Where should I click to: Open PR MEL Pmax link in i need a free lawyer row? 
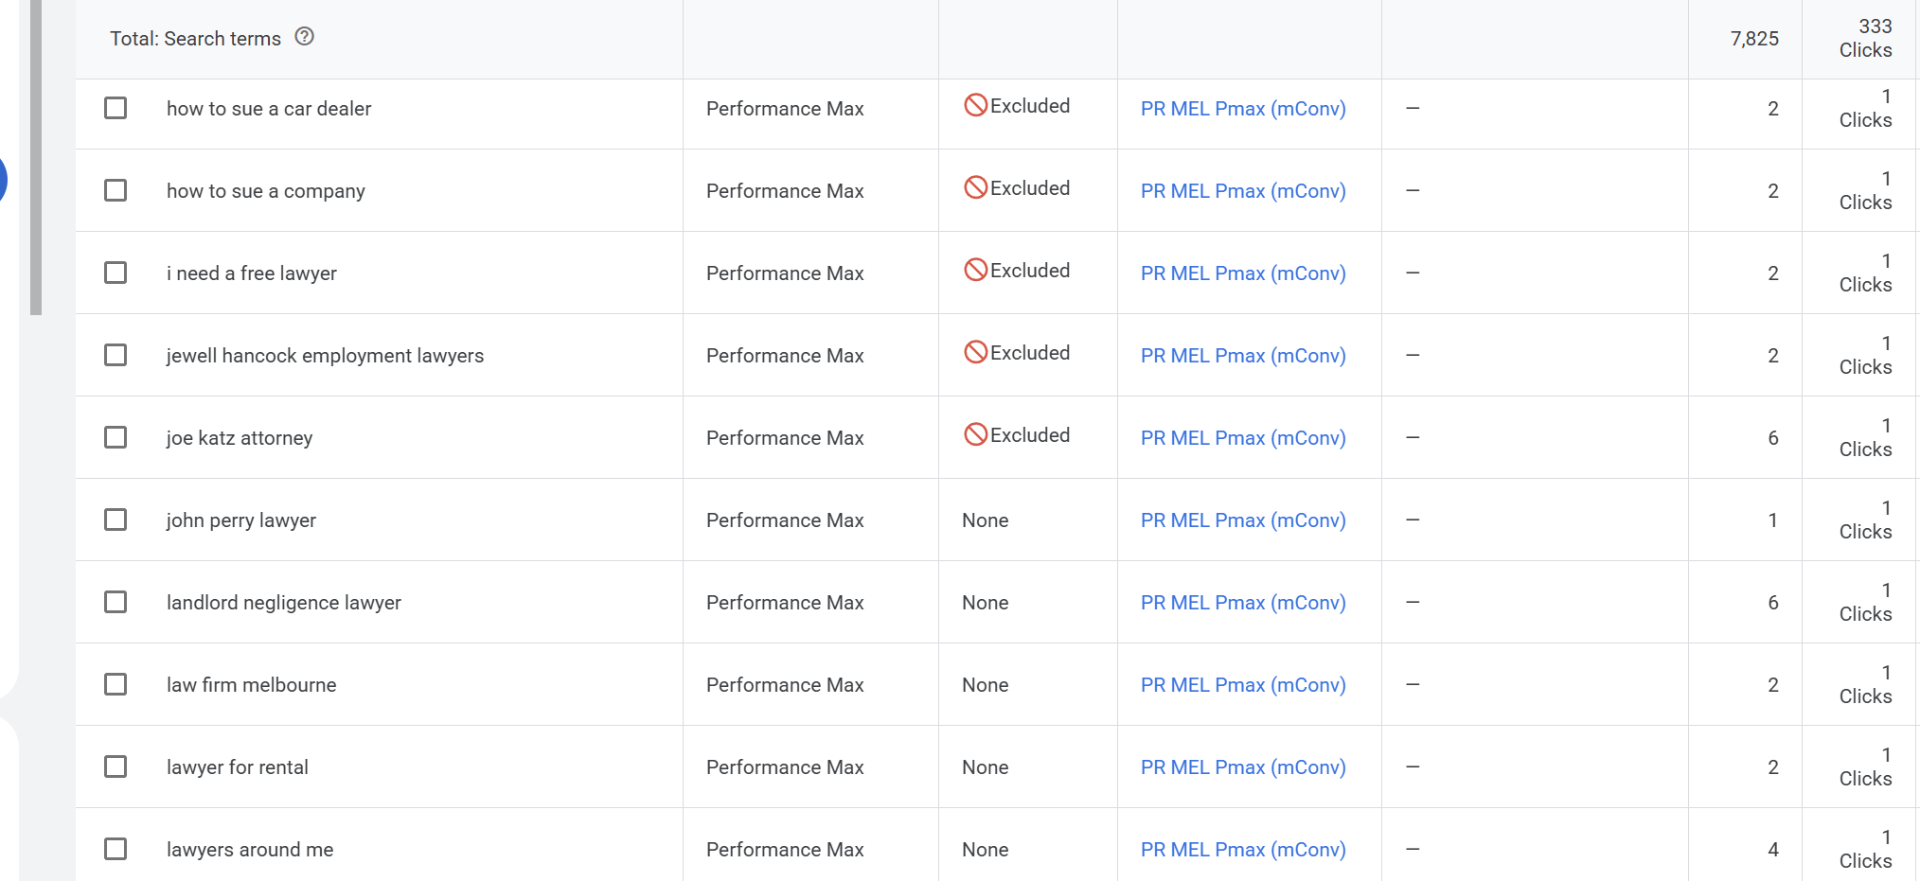(x=1243, y=273)
